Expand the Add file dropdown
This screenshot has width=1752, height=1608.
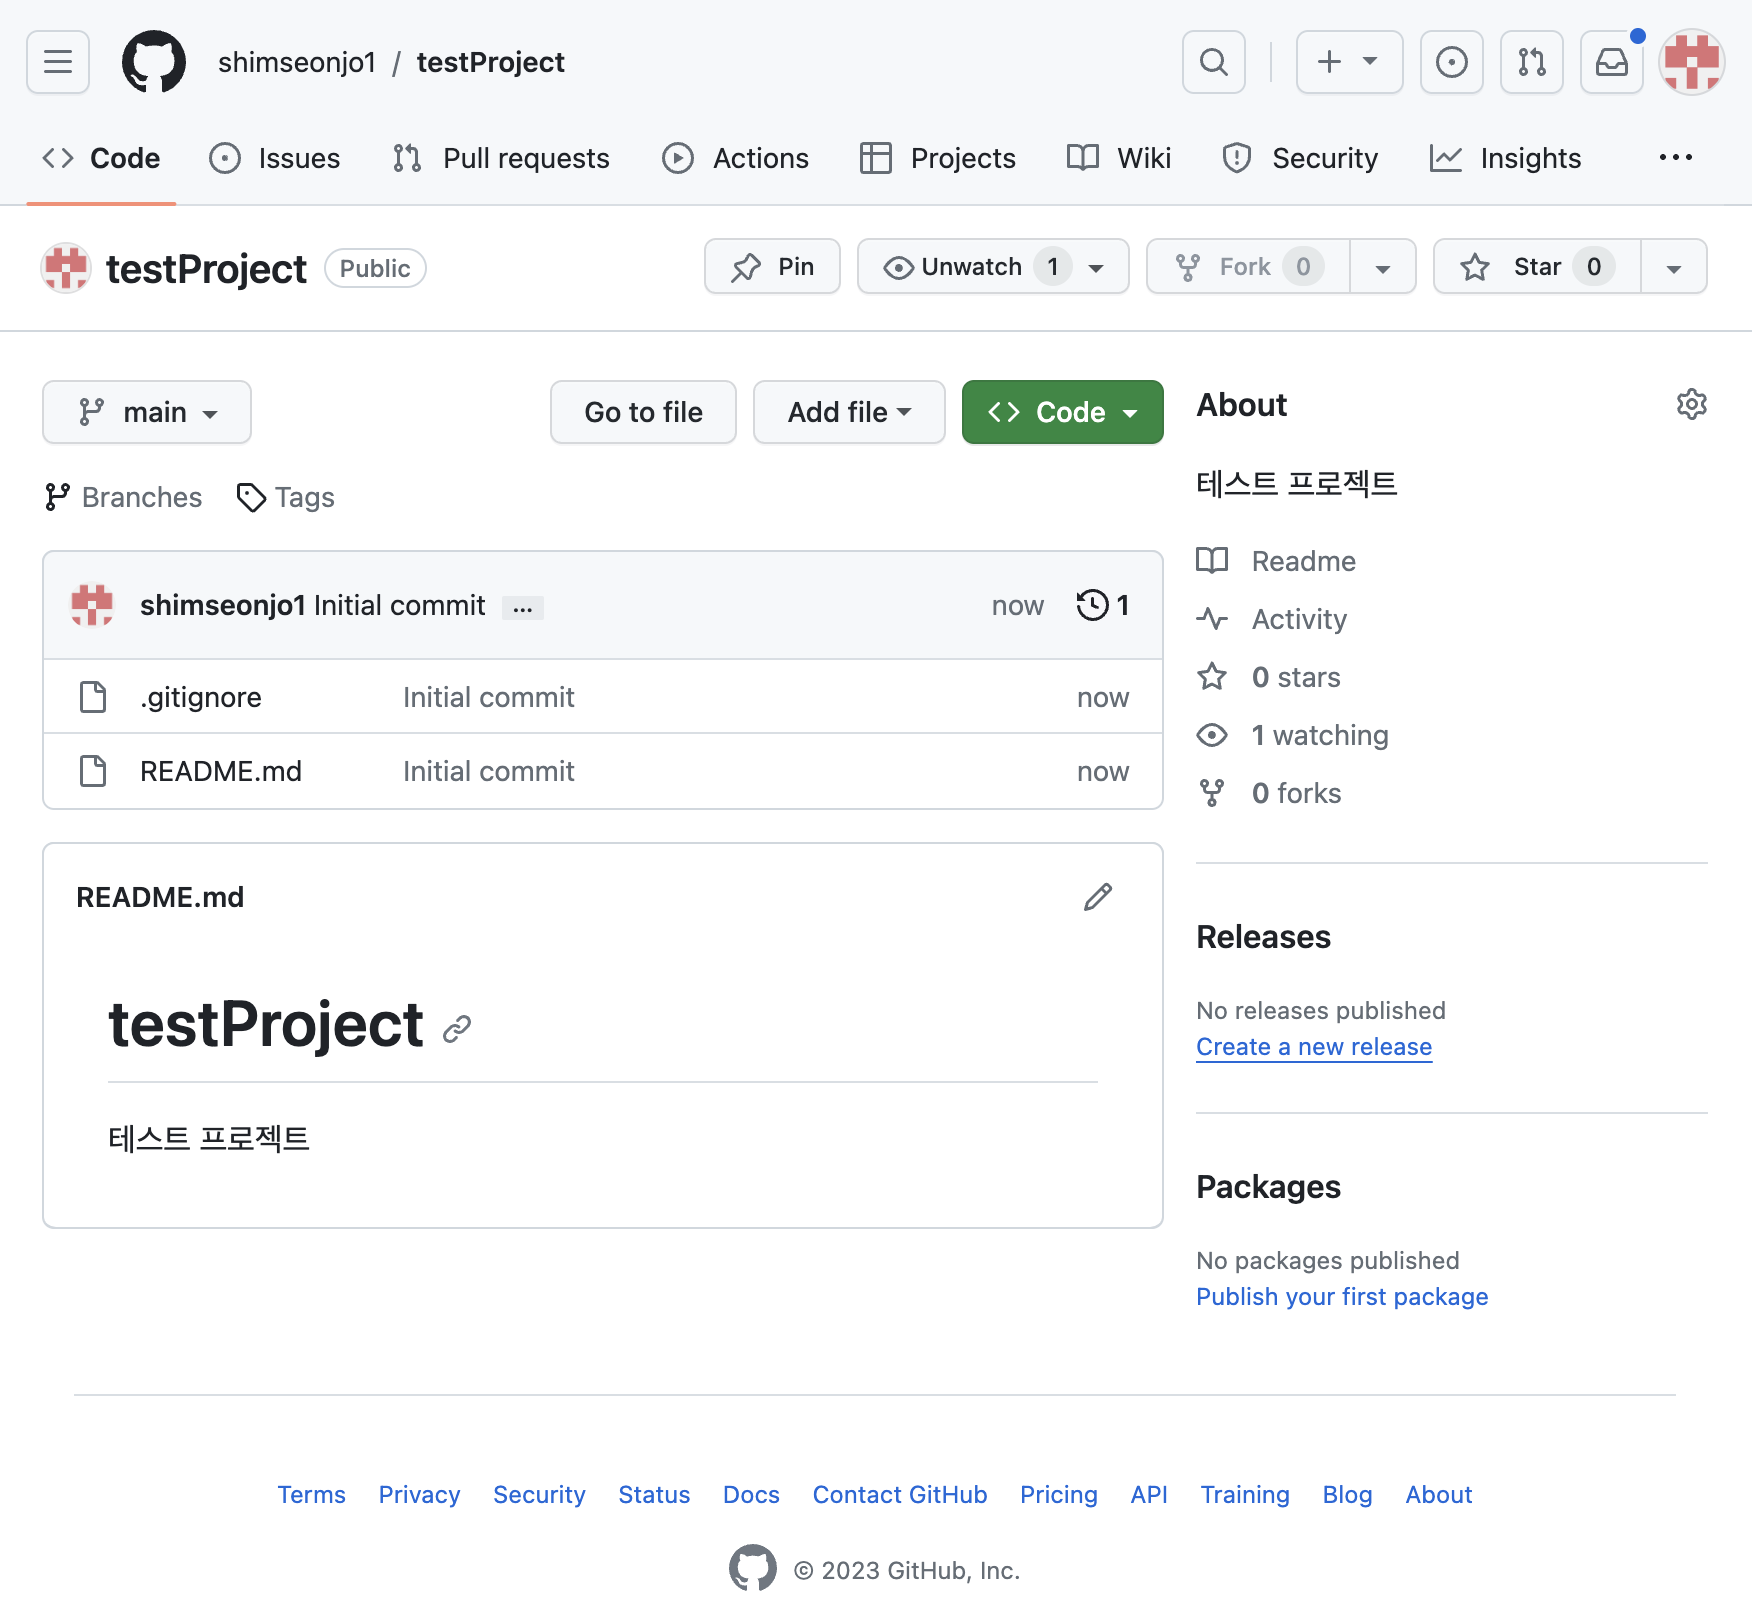(848, 412)
